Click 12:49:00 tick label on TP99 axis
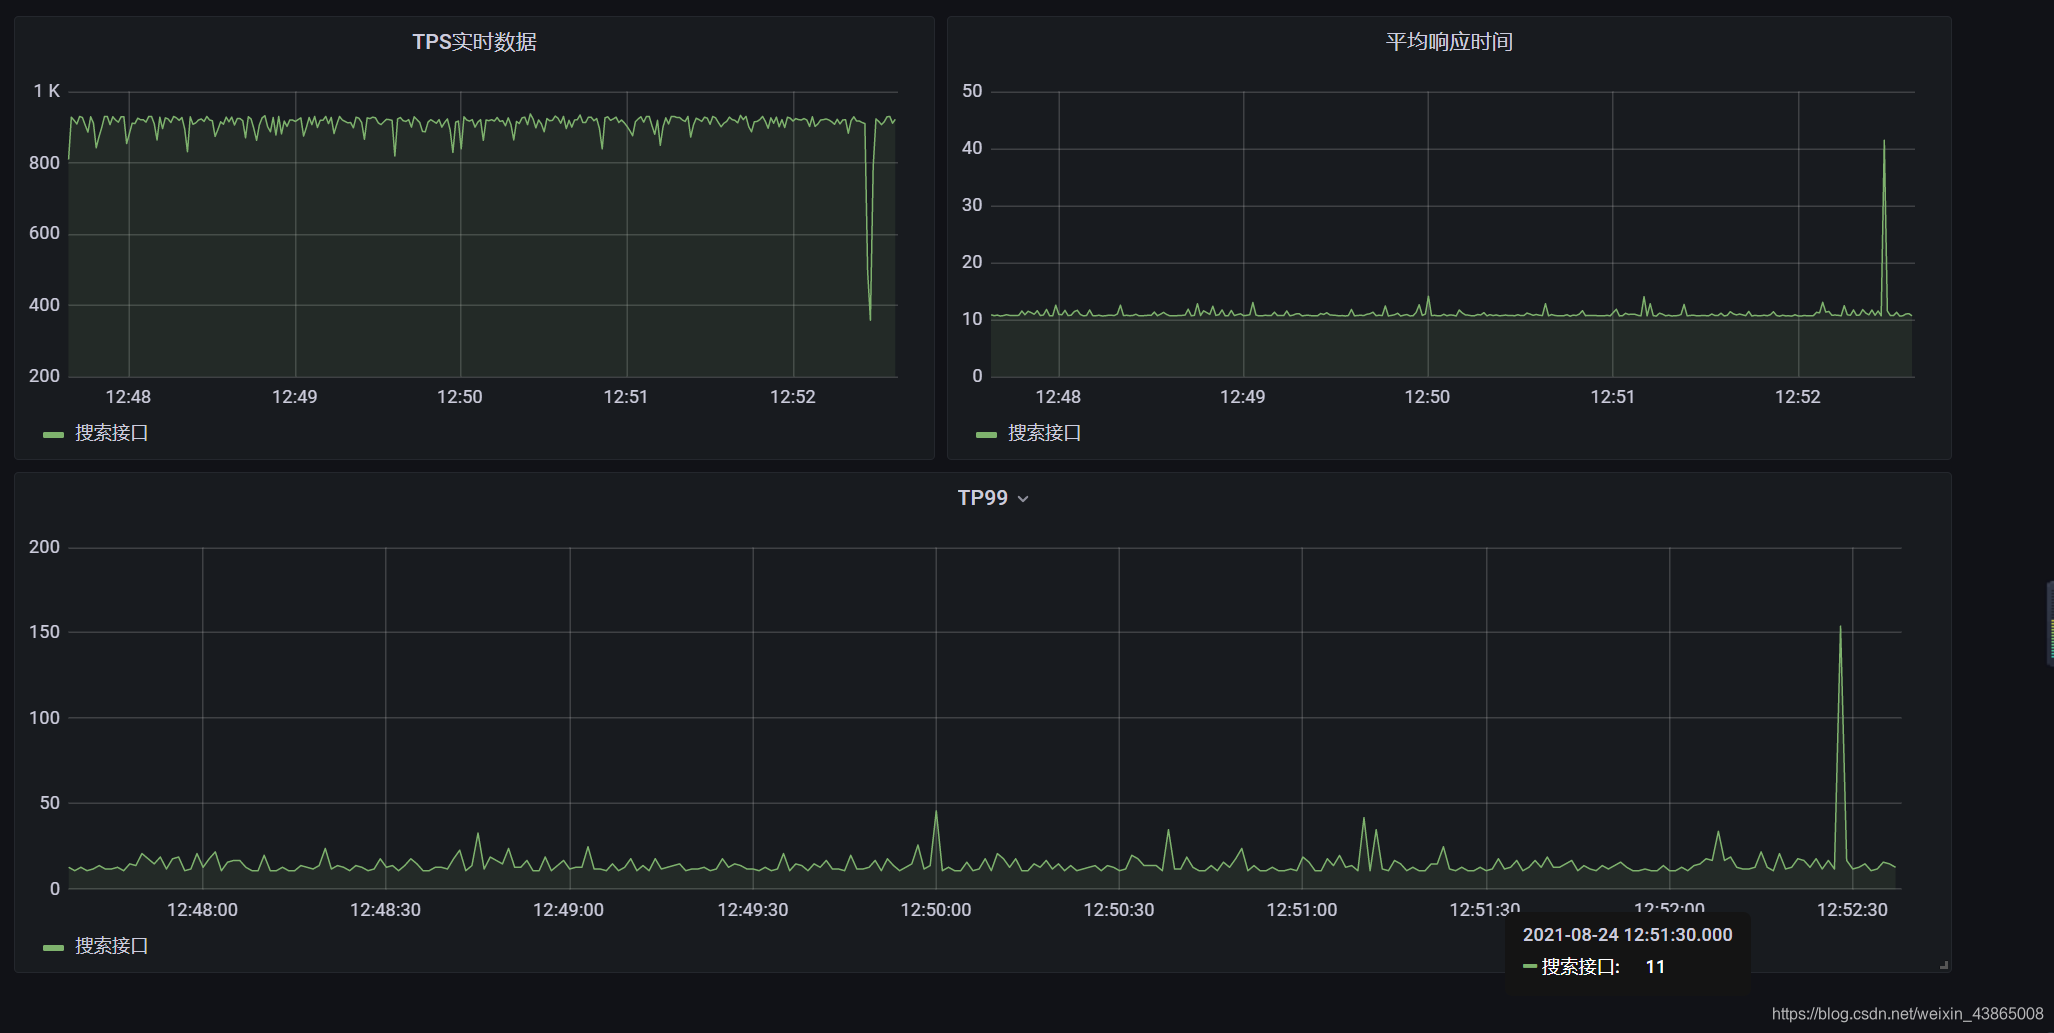 pyautogui.click(x=568, y=910)
